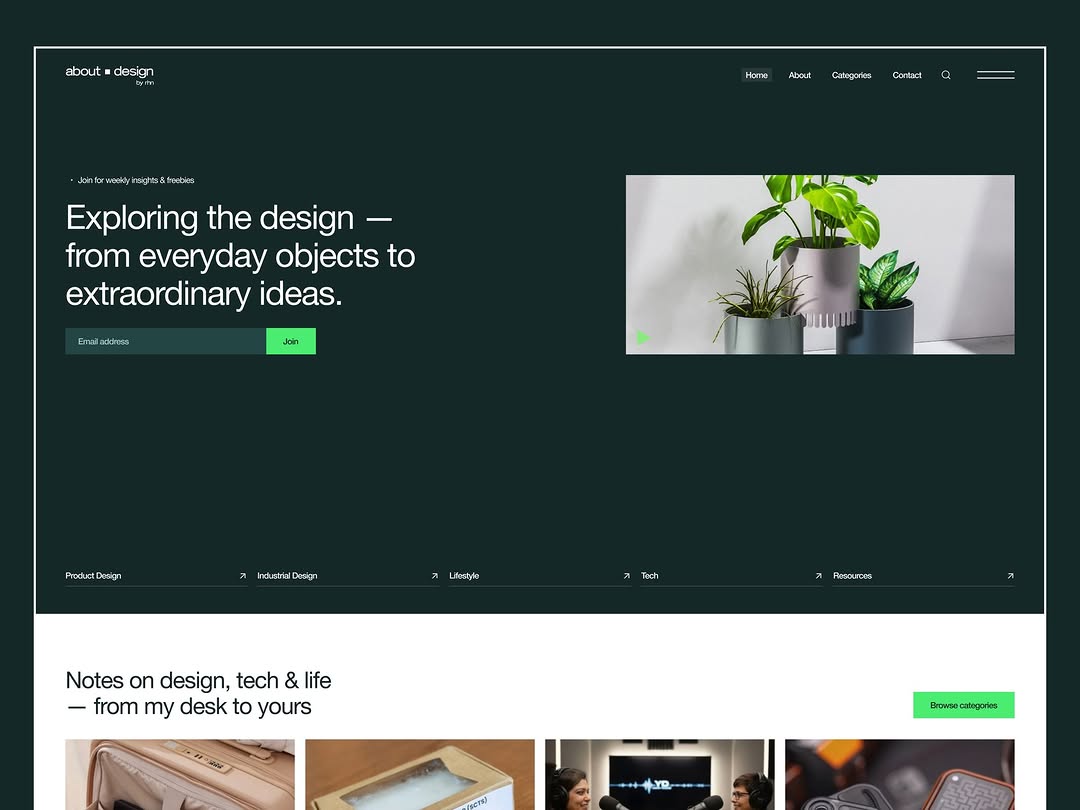Open the Contact nav item
Image resolution: width=1080 pixels, height=810 pixels.
click(x=906, y=75)
